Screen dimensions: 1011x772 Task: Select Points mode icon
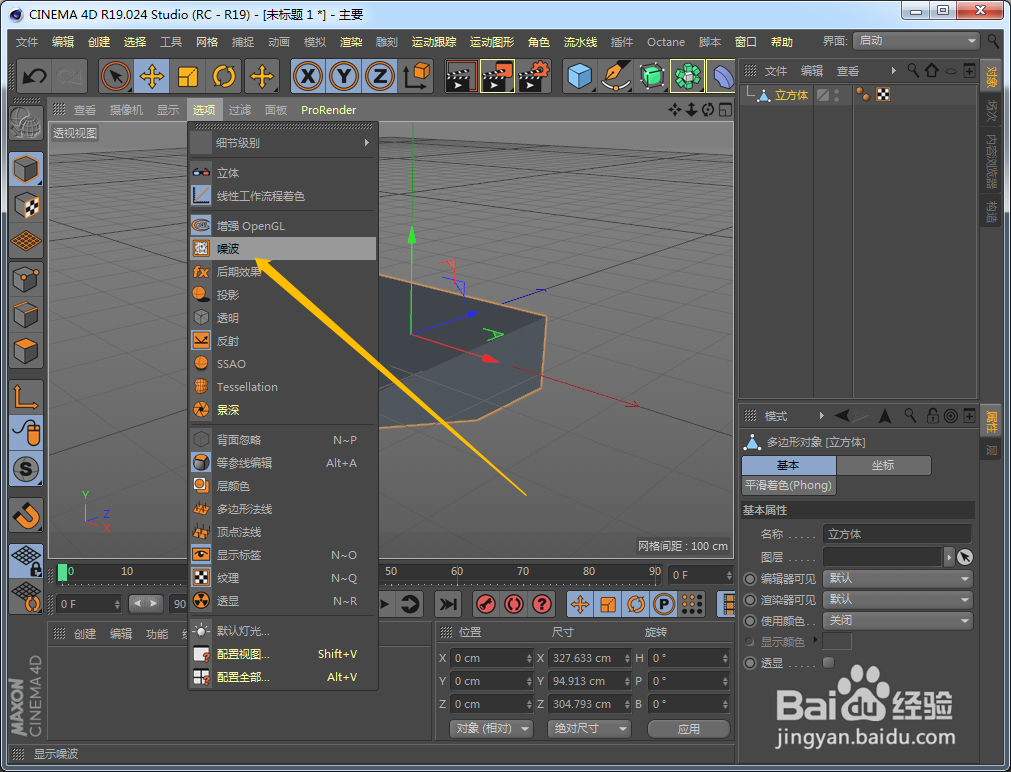click(26, 280)
